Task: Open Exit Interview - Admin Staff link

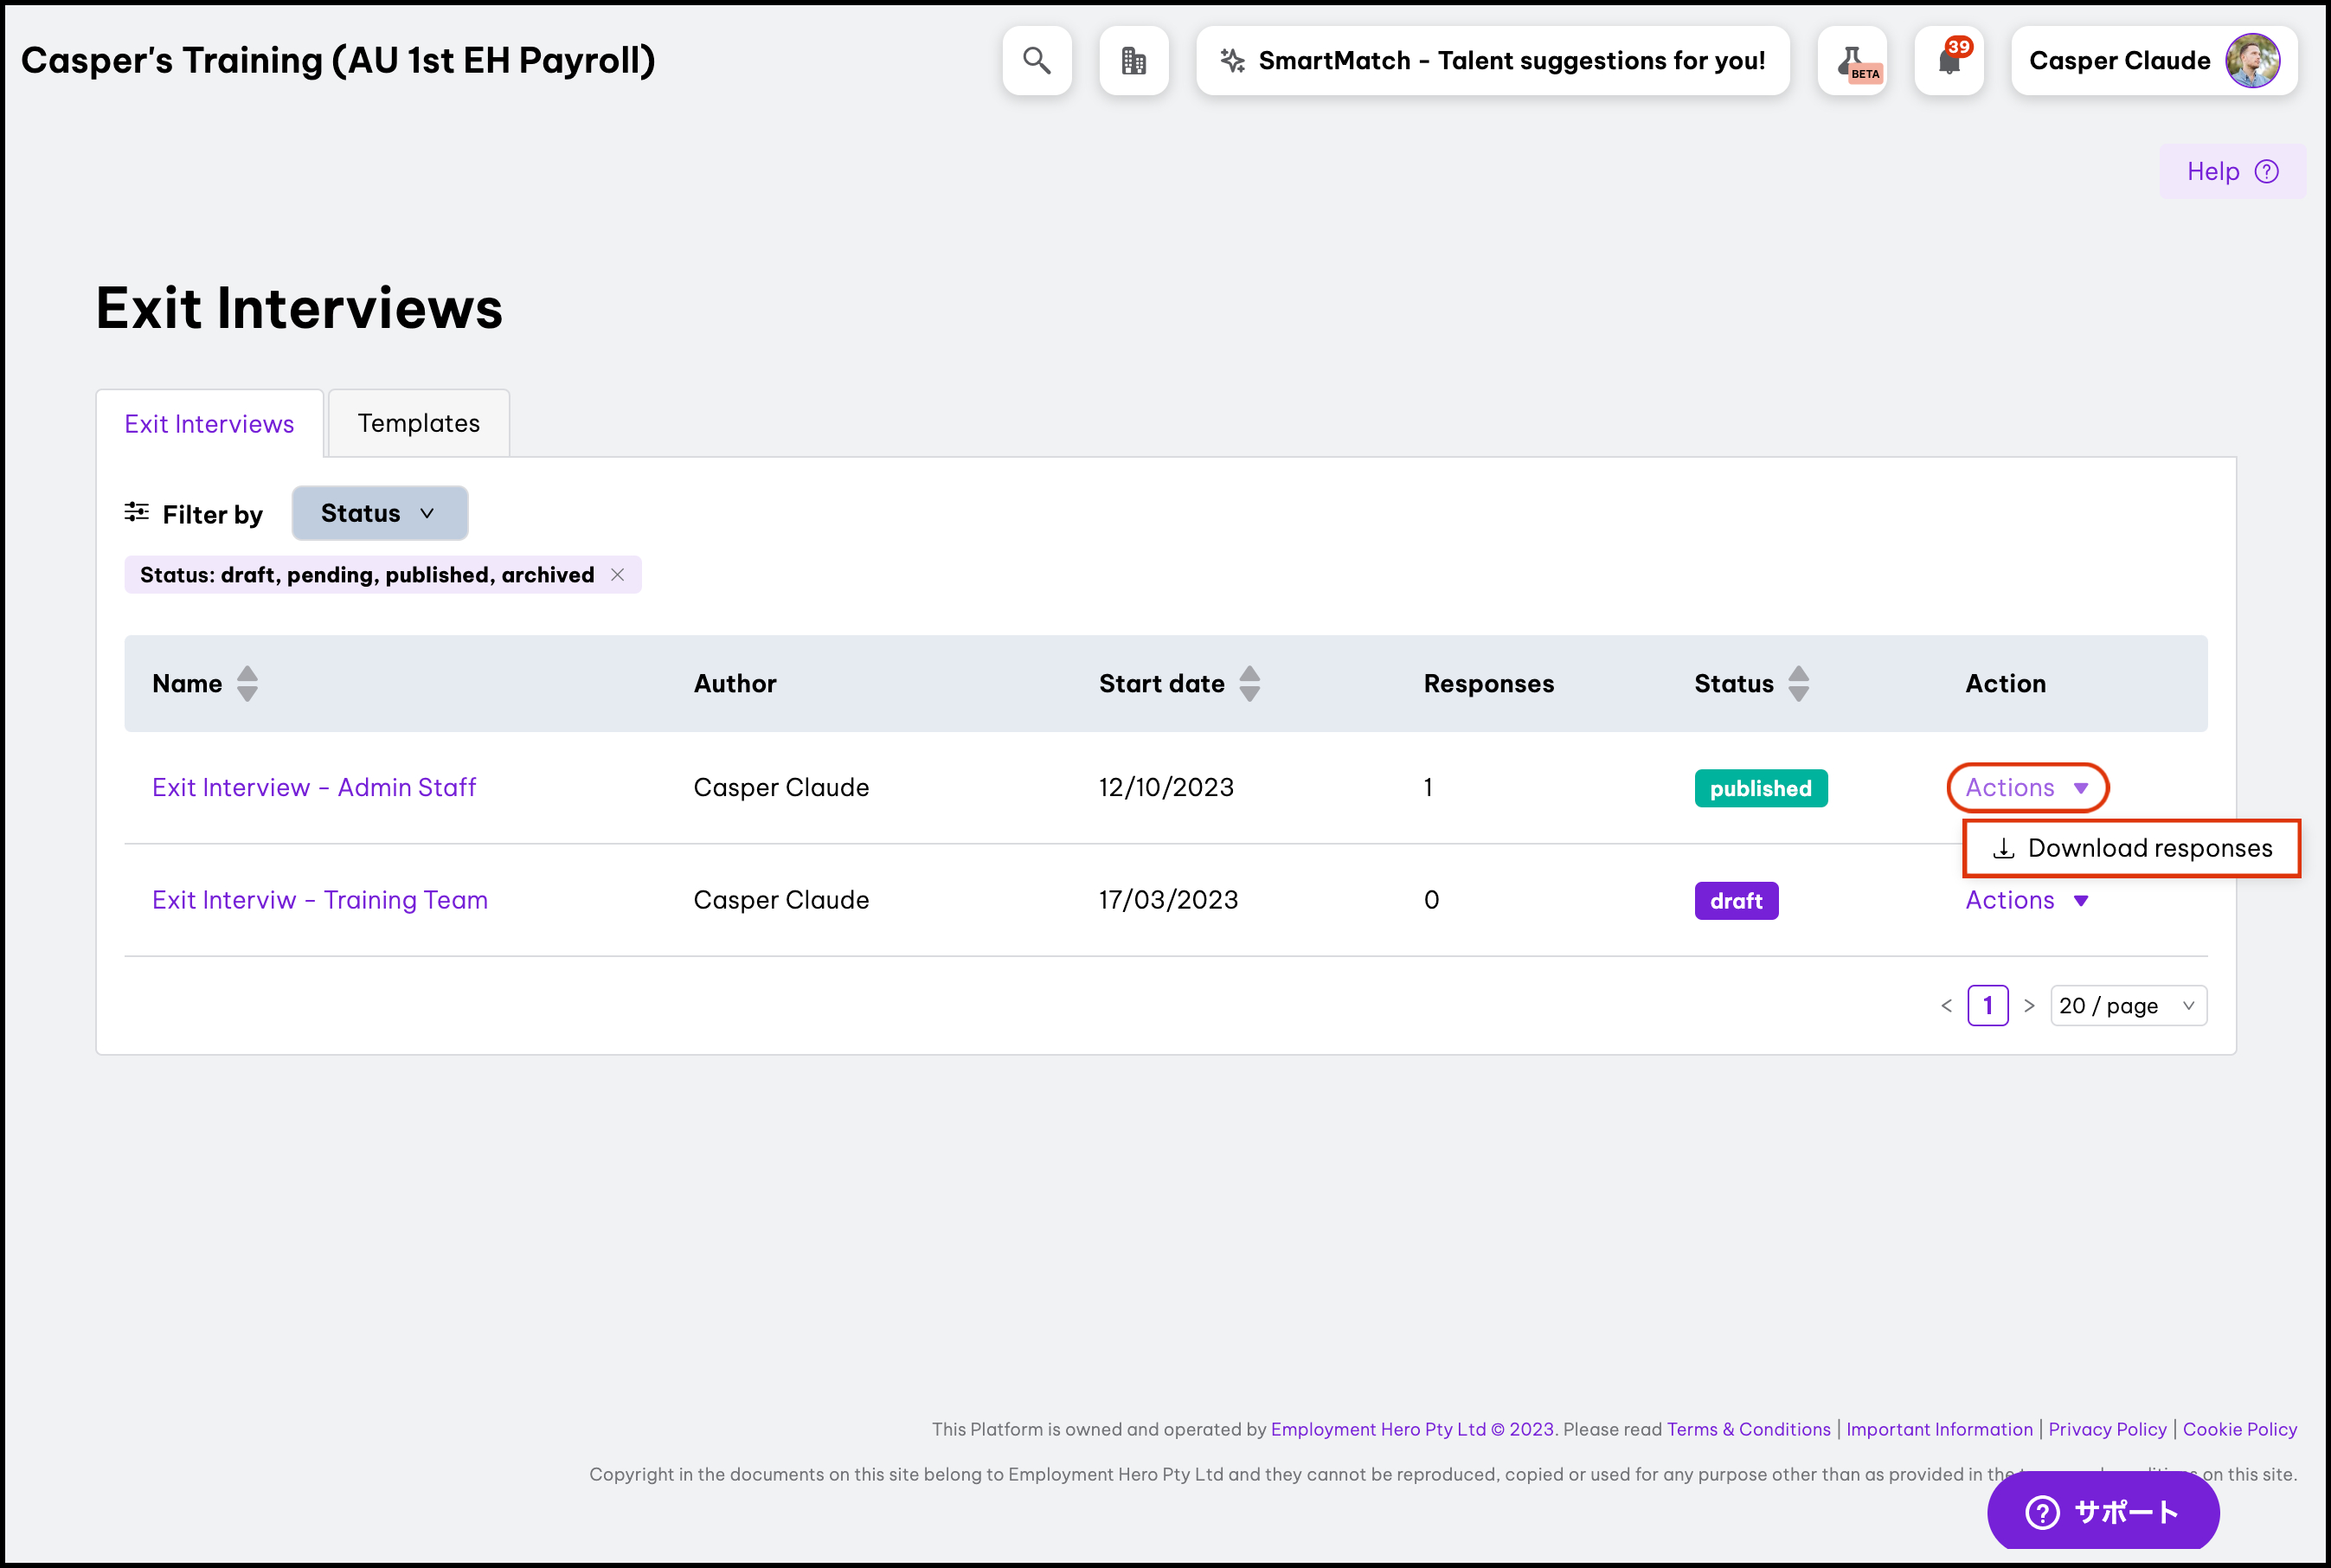Action: 314,788
